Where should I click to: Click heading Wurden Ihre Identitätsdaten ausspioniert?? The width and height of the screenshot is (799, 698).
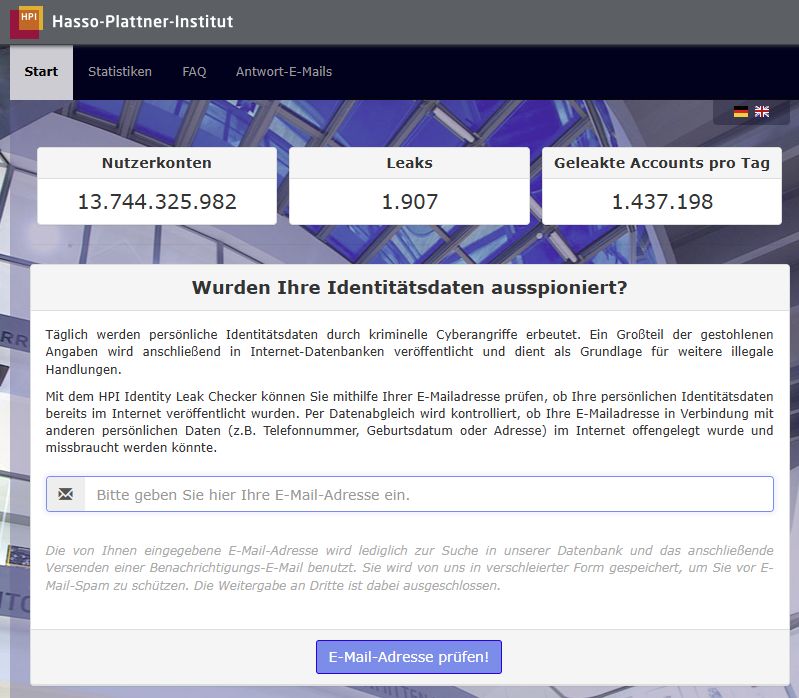point(410,288)
